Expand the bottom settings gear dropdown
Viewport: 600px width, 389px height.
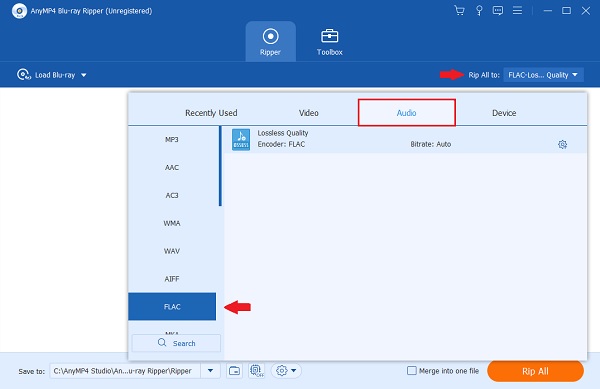[x=286, y=371]
